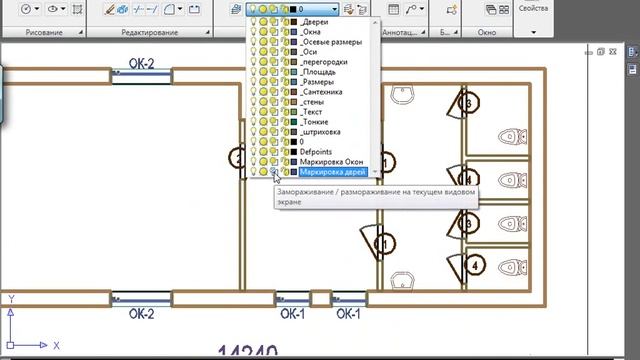Click the Match Layer icon
640x360 pixels.
362,9
